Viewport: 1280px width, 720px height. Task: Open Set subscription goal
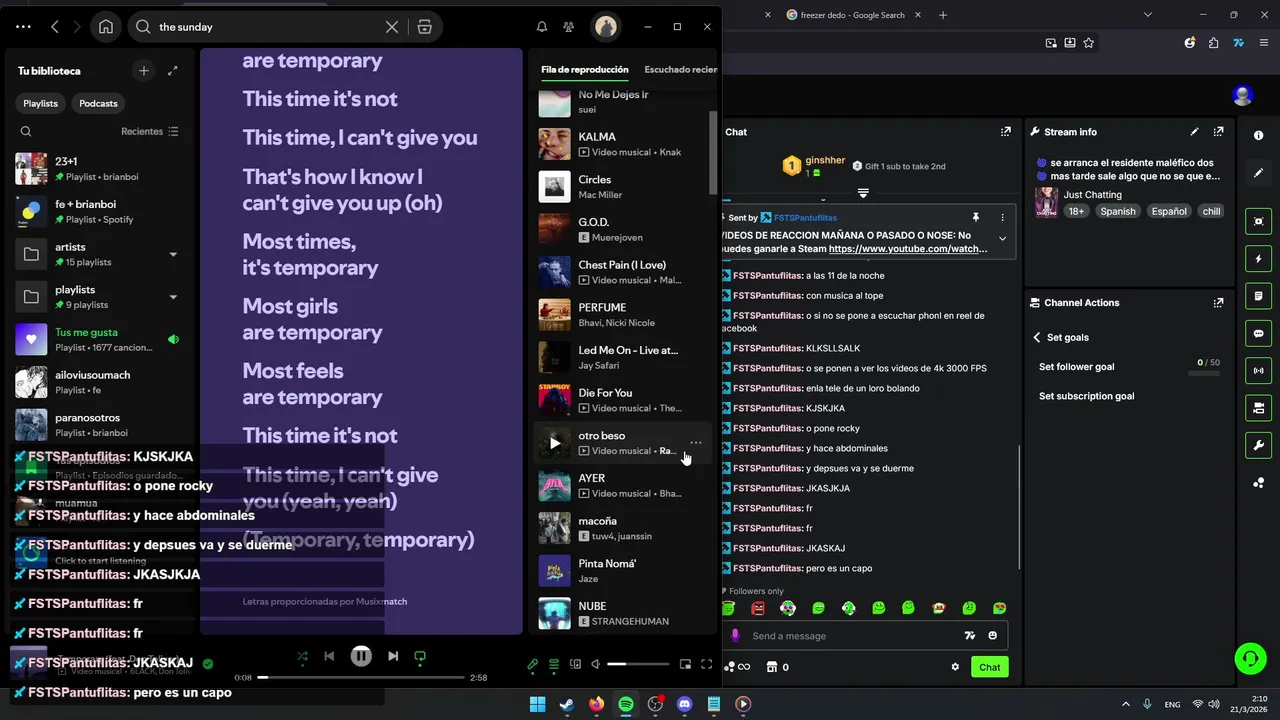(1086, 396)
